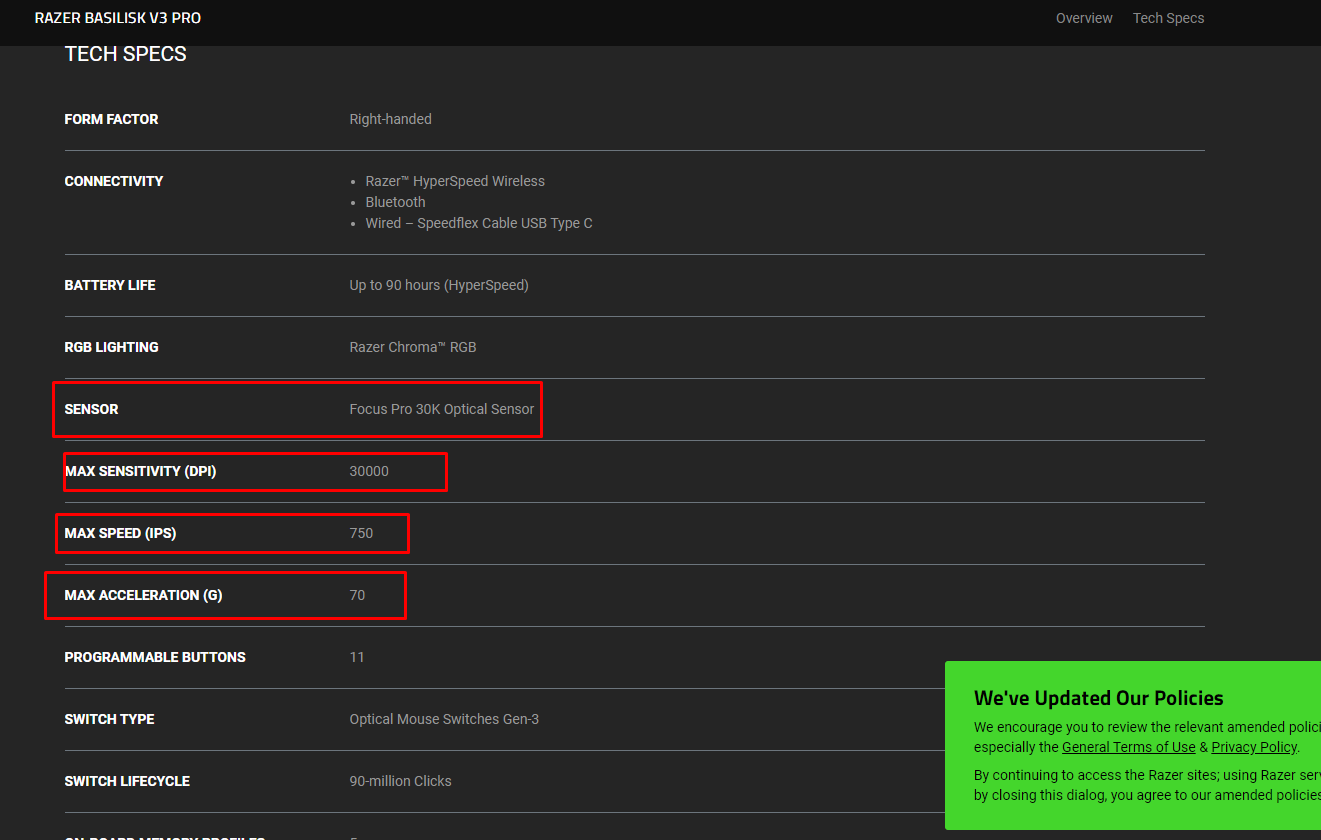The width and height of the screenshot is (1321, 840).
Task: Click "Up to 90 hours (HyperSpeed)" value
Action: pyautogui.click(x=439, y=285)
